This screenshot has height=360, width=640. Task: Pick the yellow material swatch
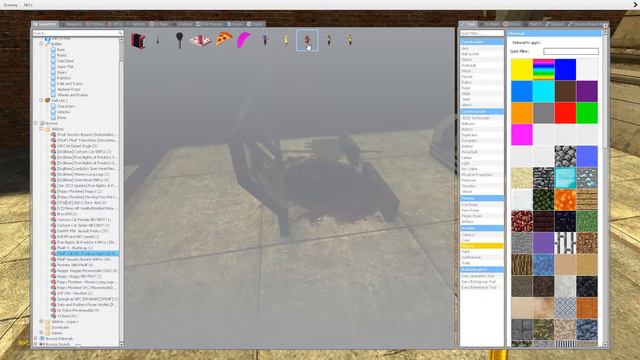click(522, 69)
